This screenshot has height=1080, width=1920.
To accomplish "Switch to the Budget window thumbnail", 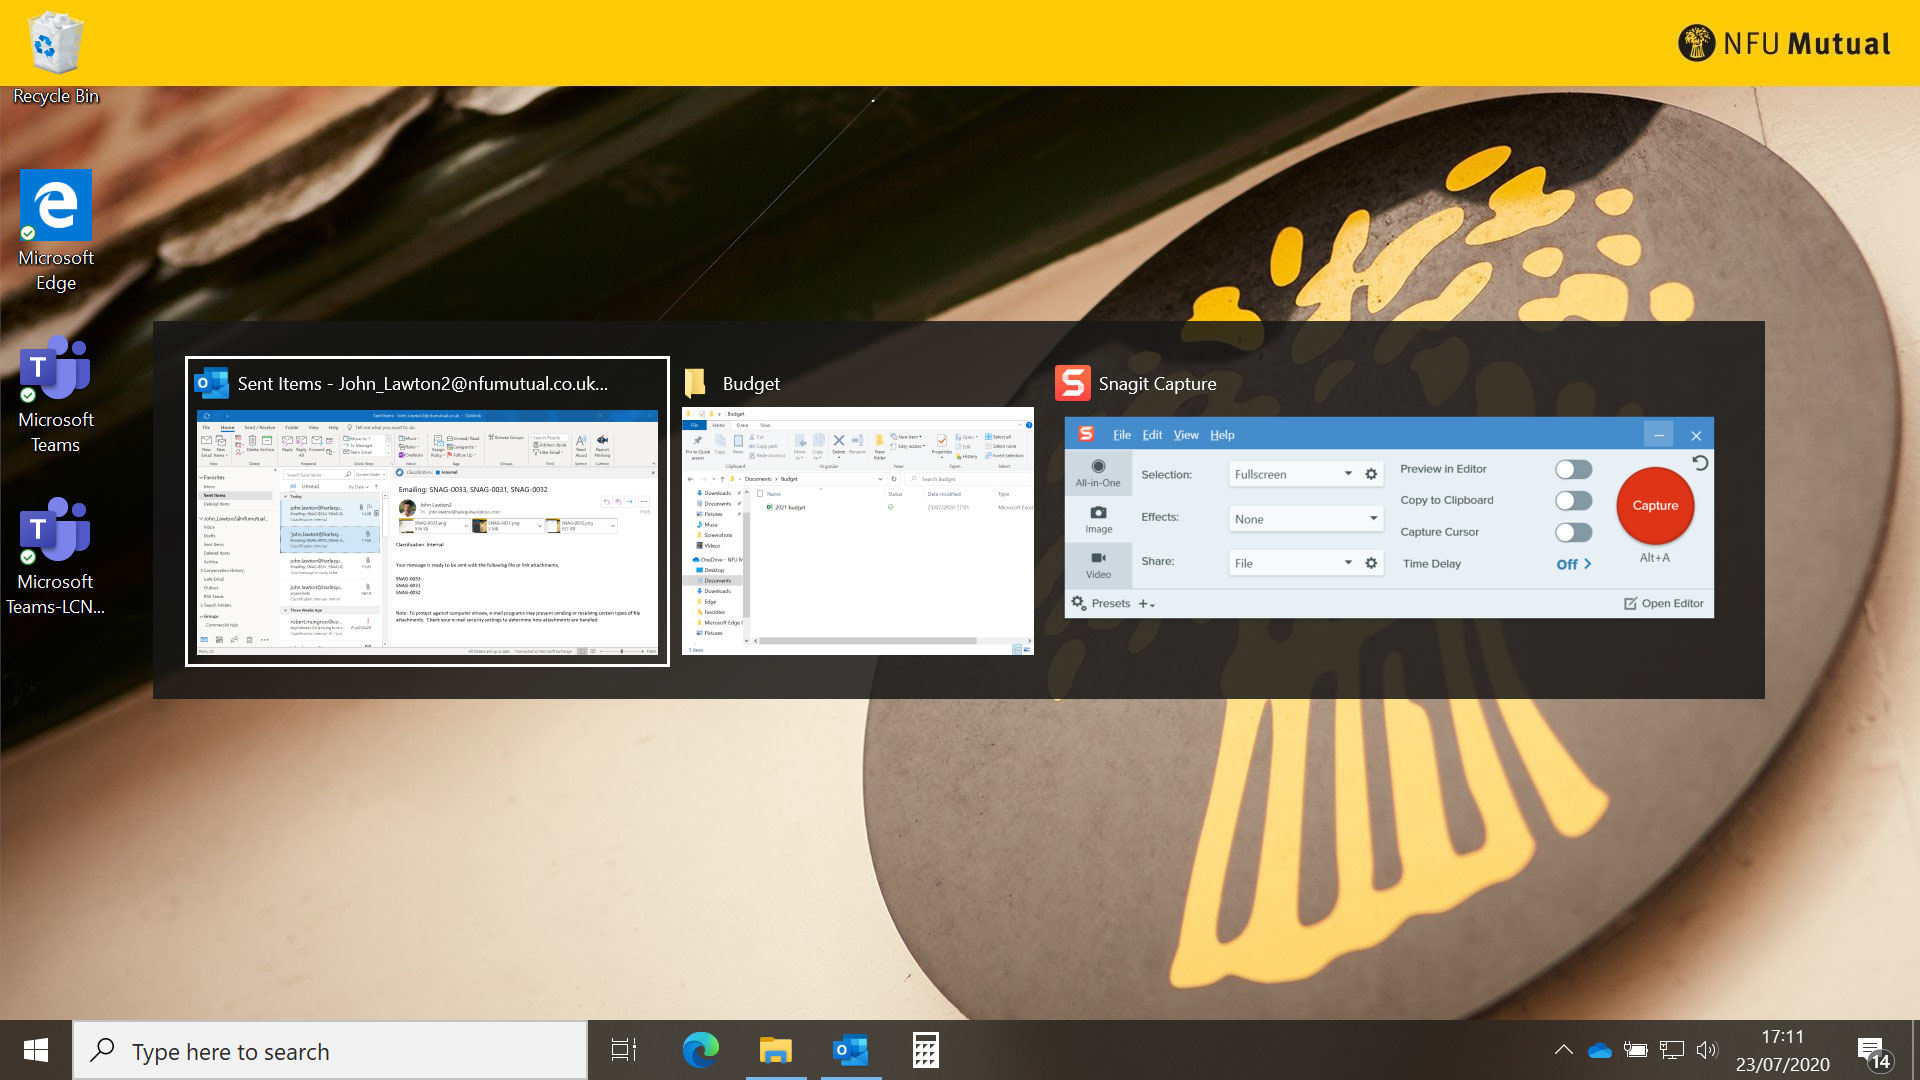I will point(857,530).
